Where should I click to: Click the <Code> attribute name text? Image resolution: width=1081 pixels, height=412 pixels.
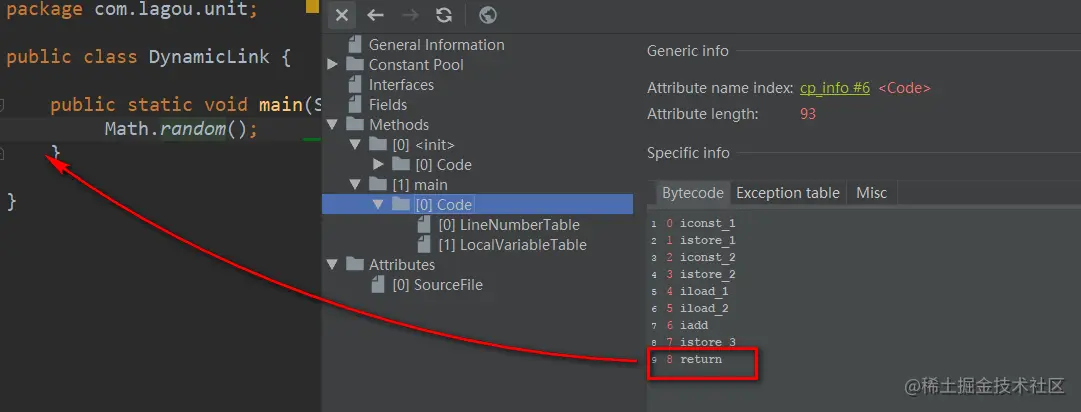pyautogui.click(x=905, y=88)
